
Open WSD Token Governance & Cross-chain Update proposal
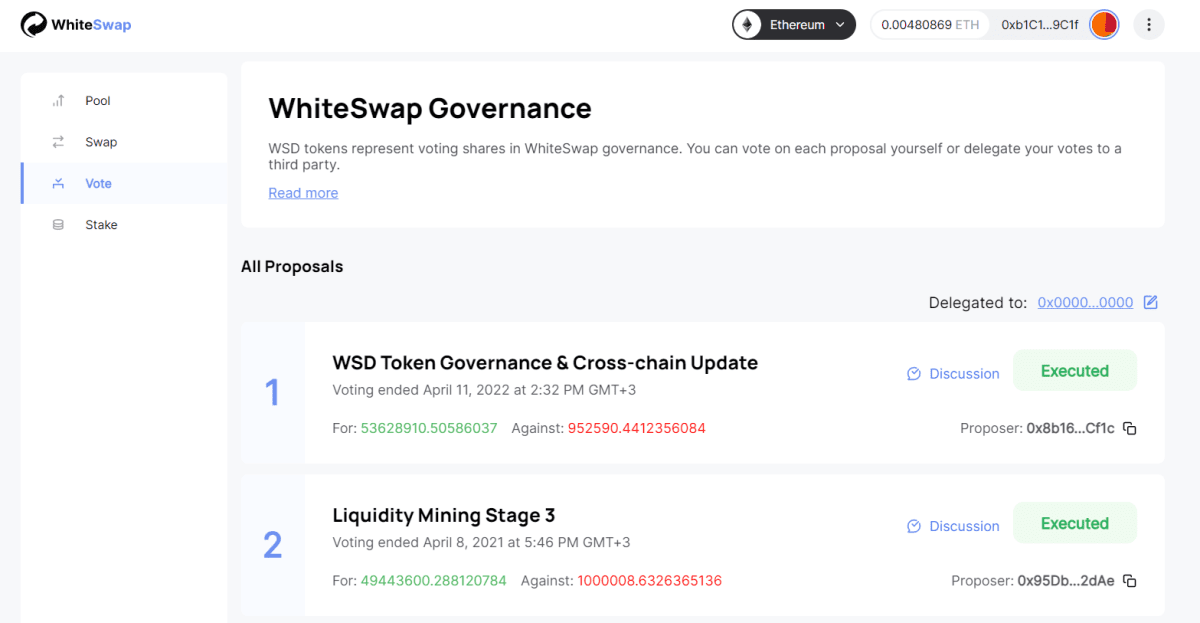click(545, 363)
